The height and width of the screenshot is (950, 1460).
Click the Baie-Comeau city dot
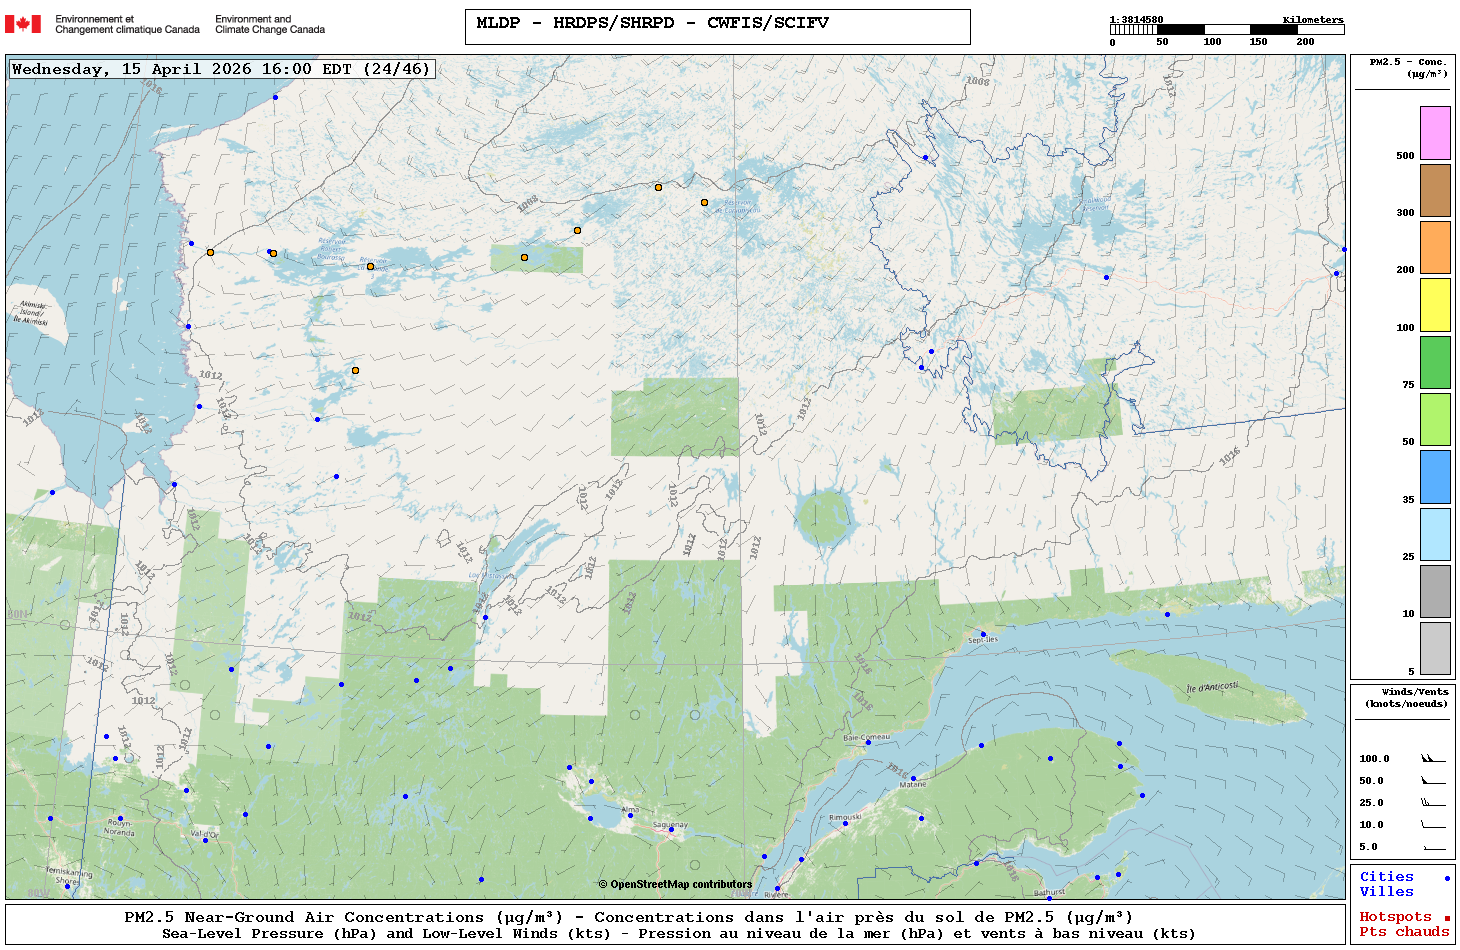(867, 743)
